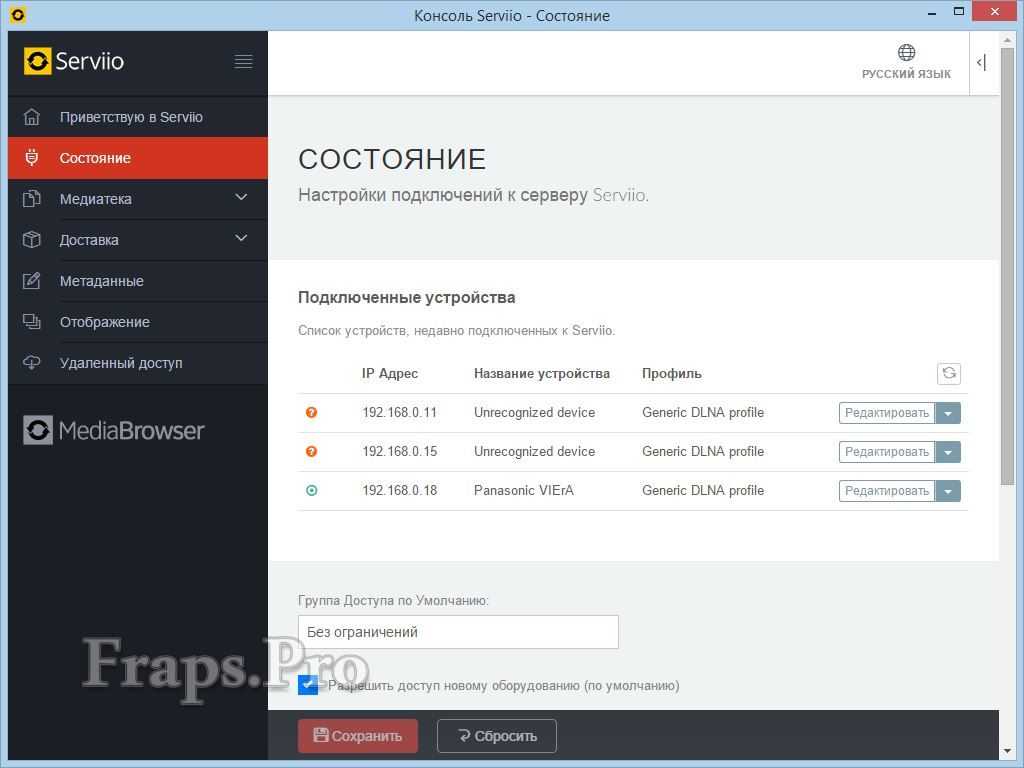Reset settings with the Сбросить button
The width and height of the screenshot is (1024, 768).
[497, 736]
